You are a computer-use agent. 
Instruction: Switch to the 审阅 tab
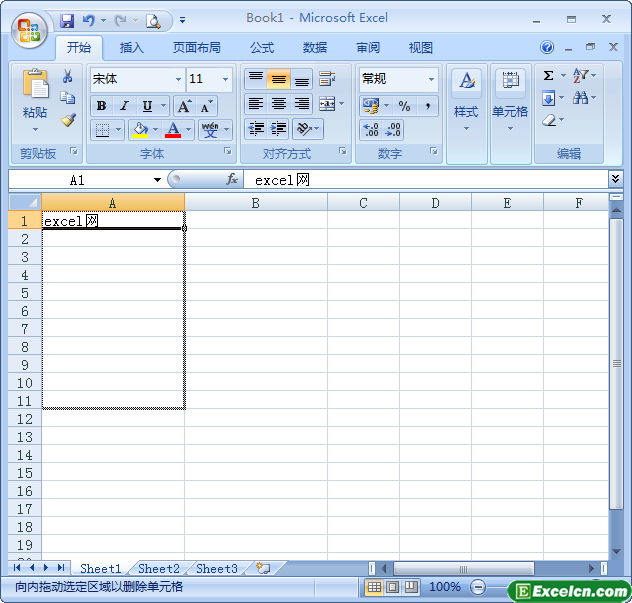tap(368, 48)
